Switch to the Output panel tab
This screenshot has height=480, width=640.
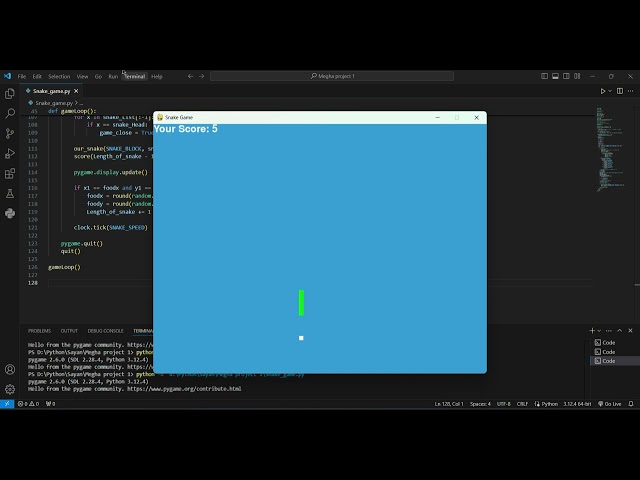pyautogui.click(x=69, y=331)
